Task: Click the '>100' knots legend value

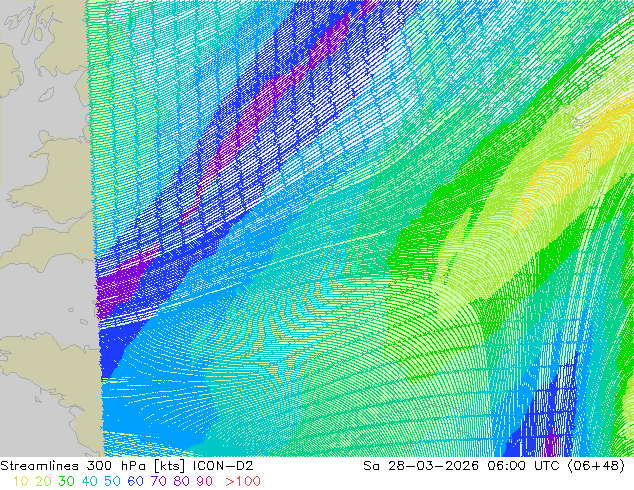Action: [243, 482]
